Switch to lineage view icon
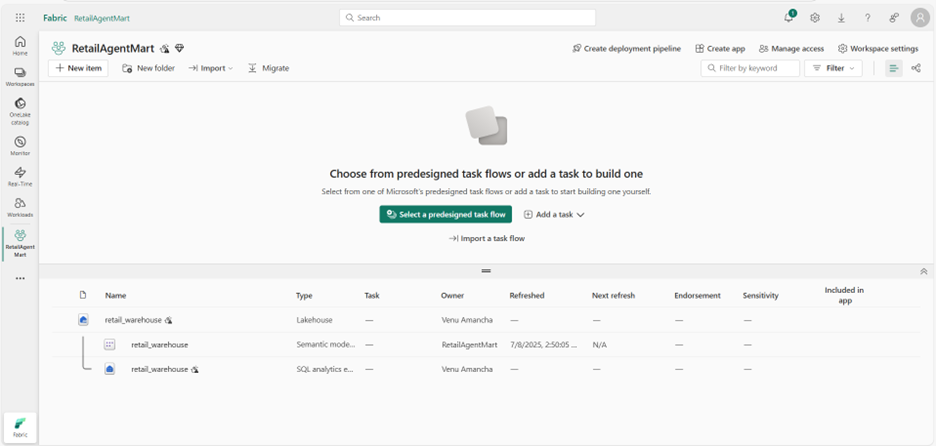 click(916, 68)
